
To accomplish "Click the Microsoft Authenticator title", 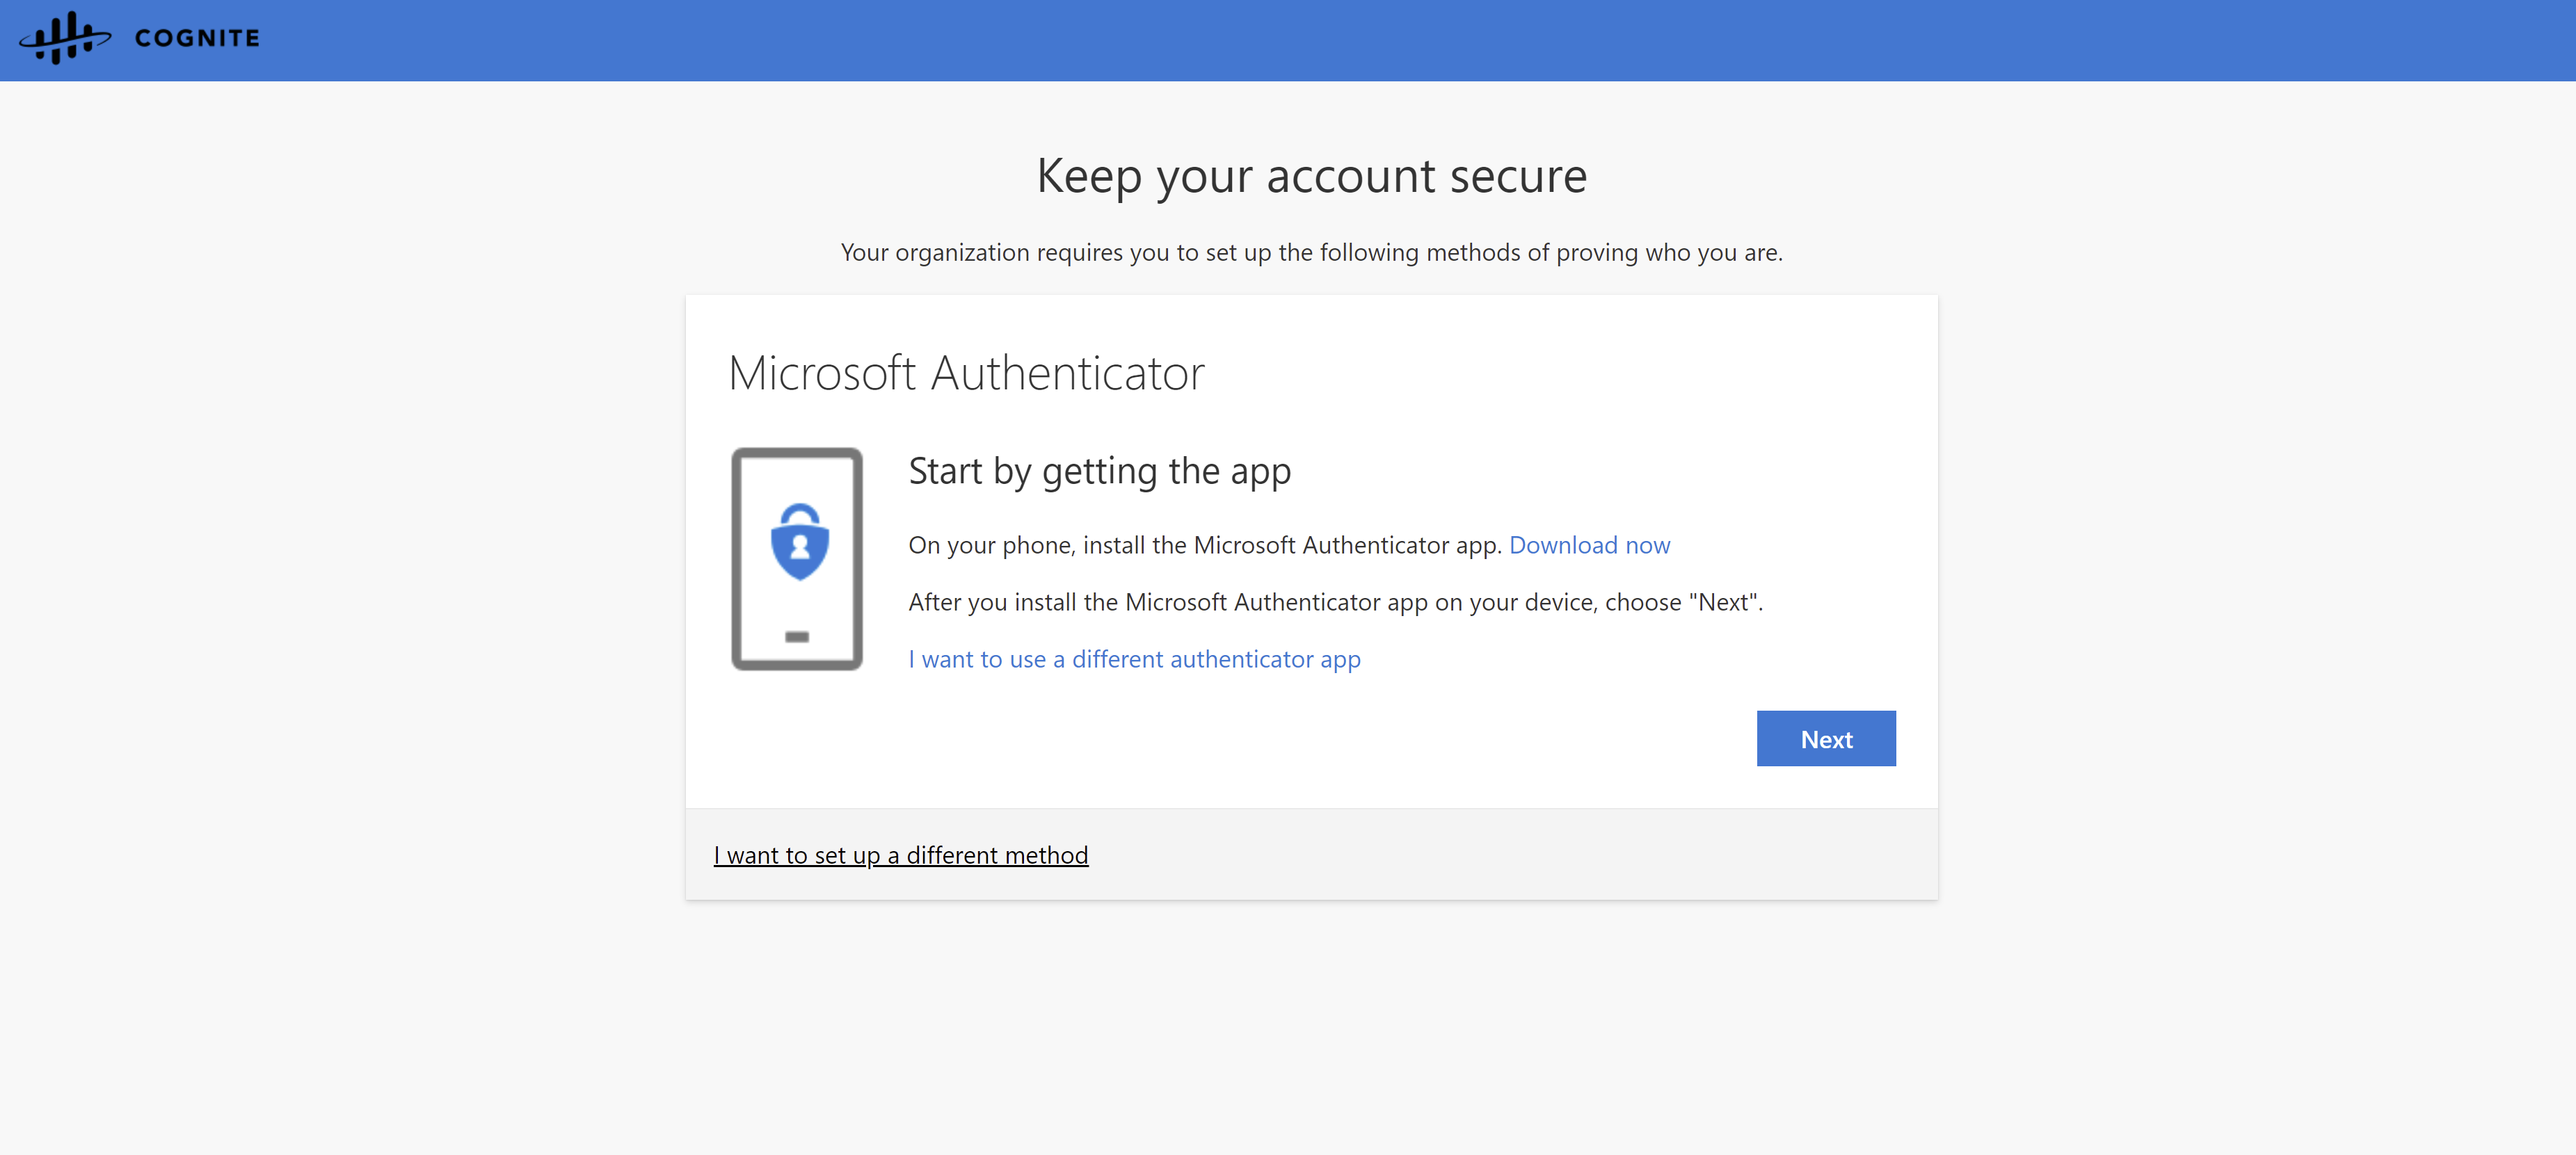I will 966,373.
